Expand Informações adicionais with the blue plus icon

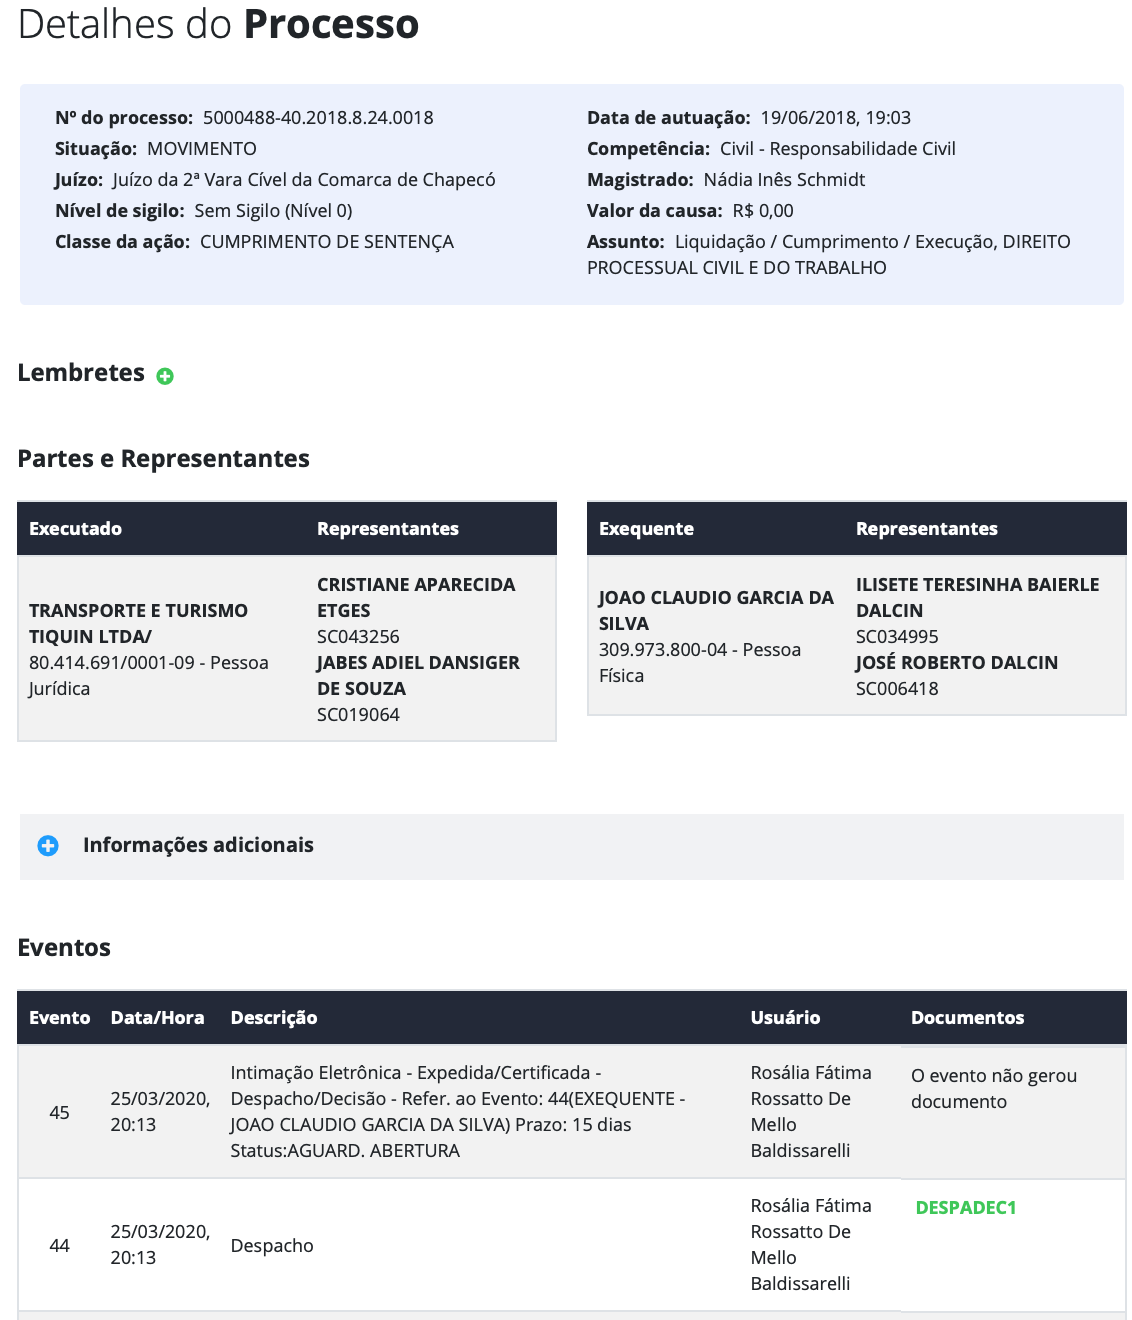point(48,846)
